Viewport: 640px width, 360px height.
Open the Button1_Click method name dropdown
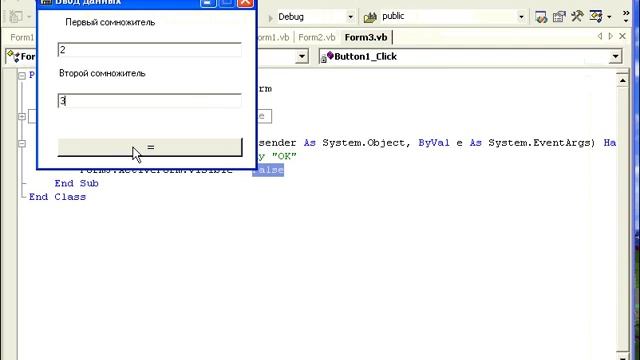pos(615,56)
